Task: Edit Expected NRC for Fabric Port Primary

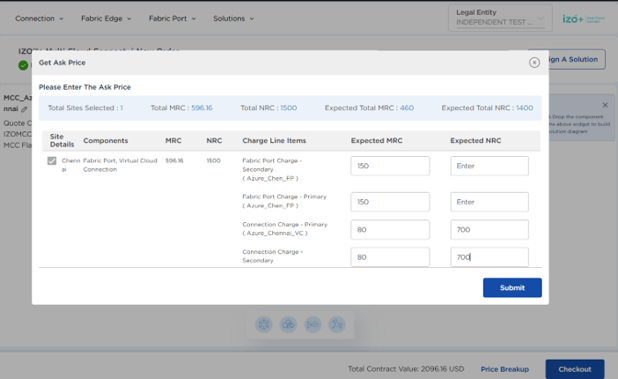Action: 489,202
